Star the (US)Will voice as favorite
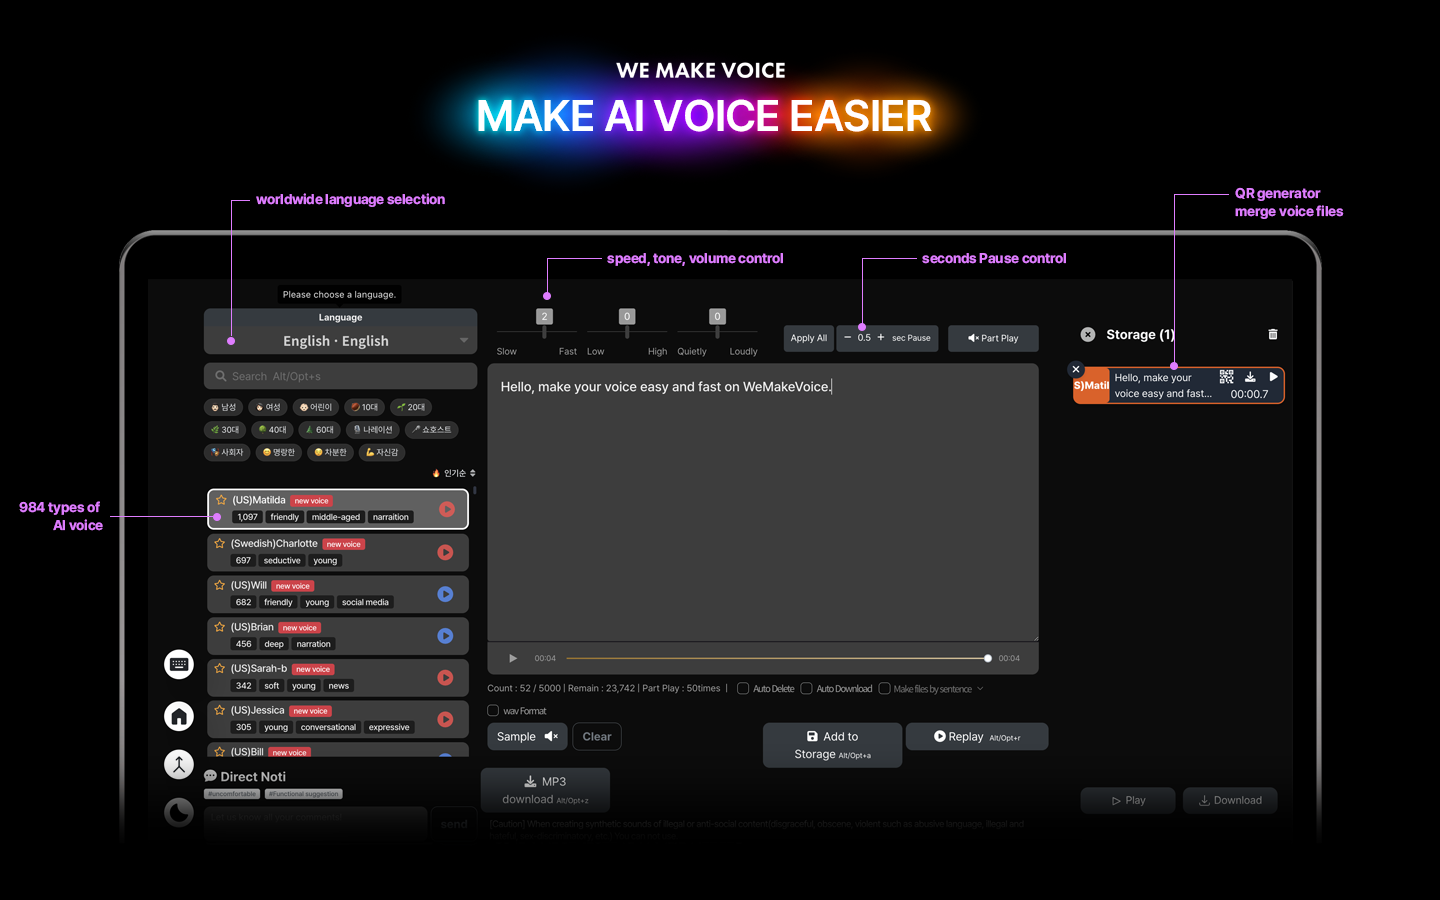This screenshot has width=1440, height=900. [x=220, y=585]
